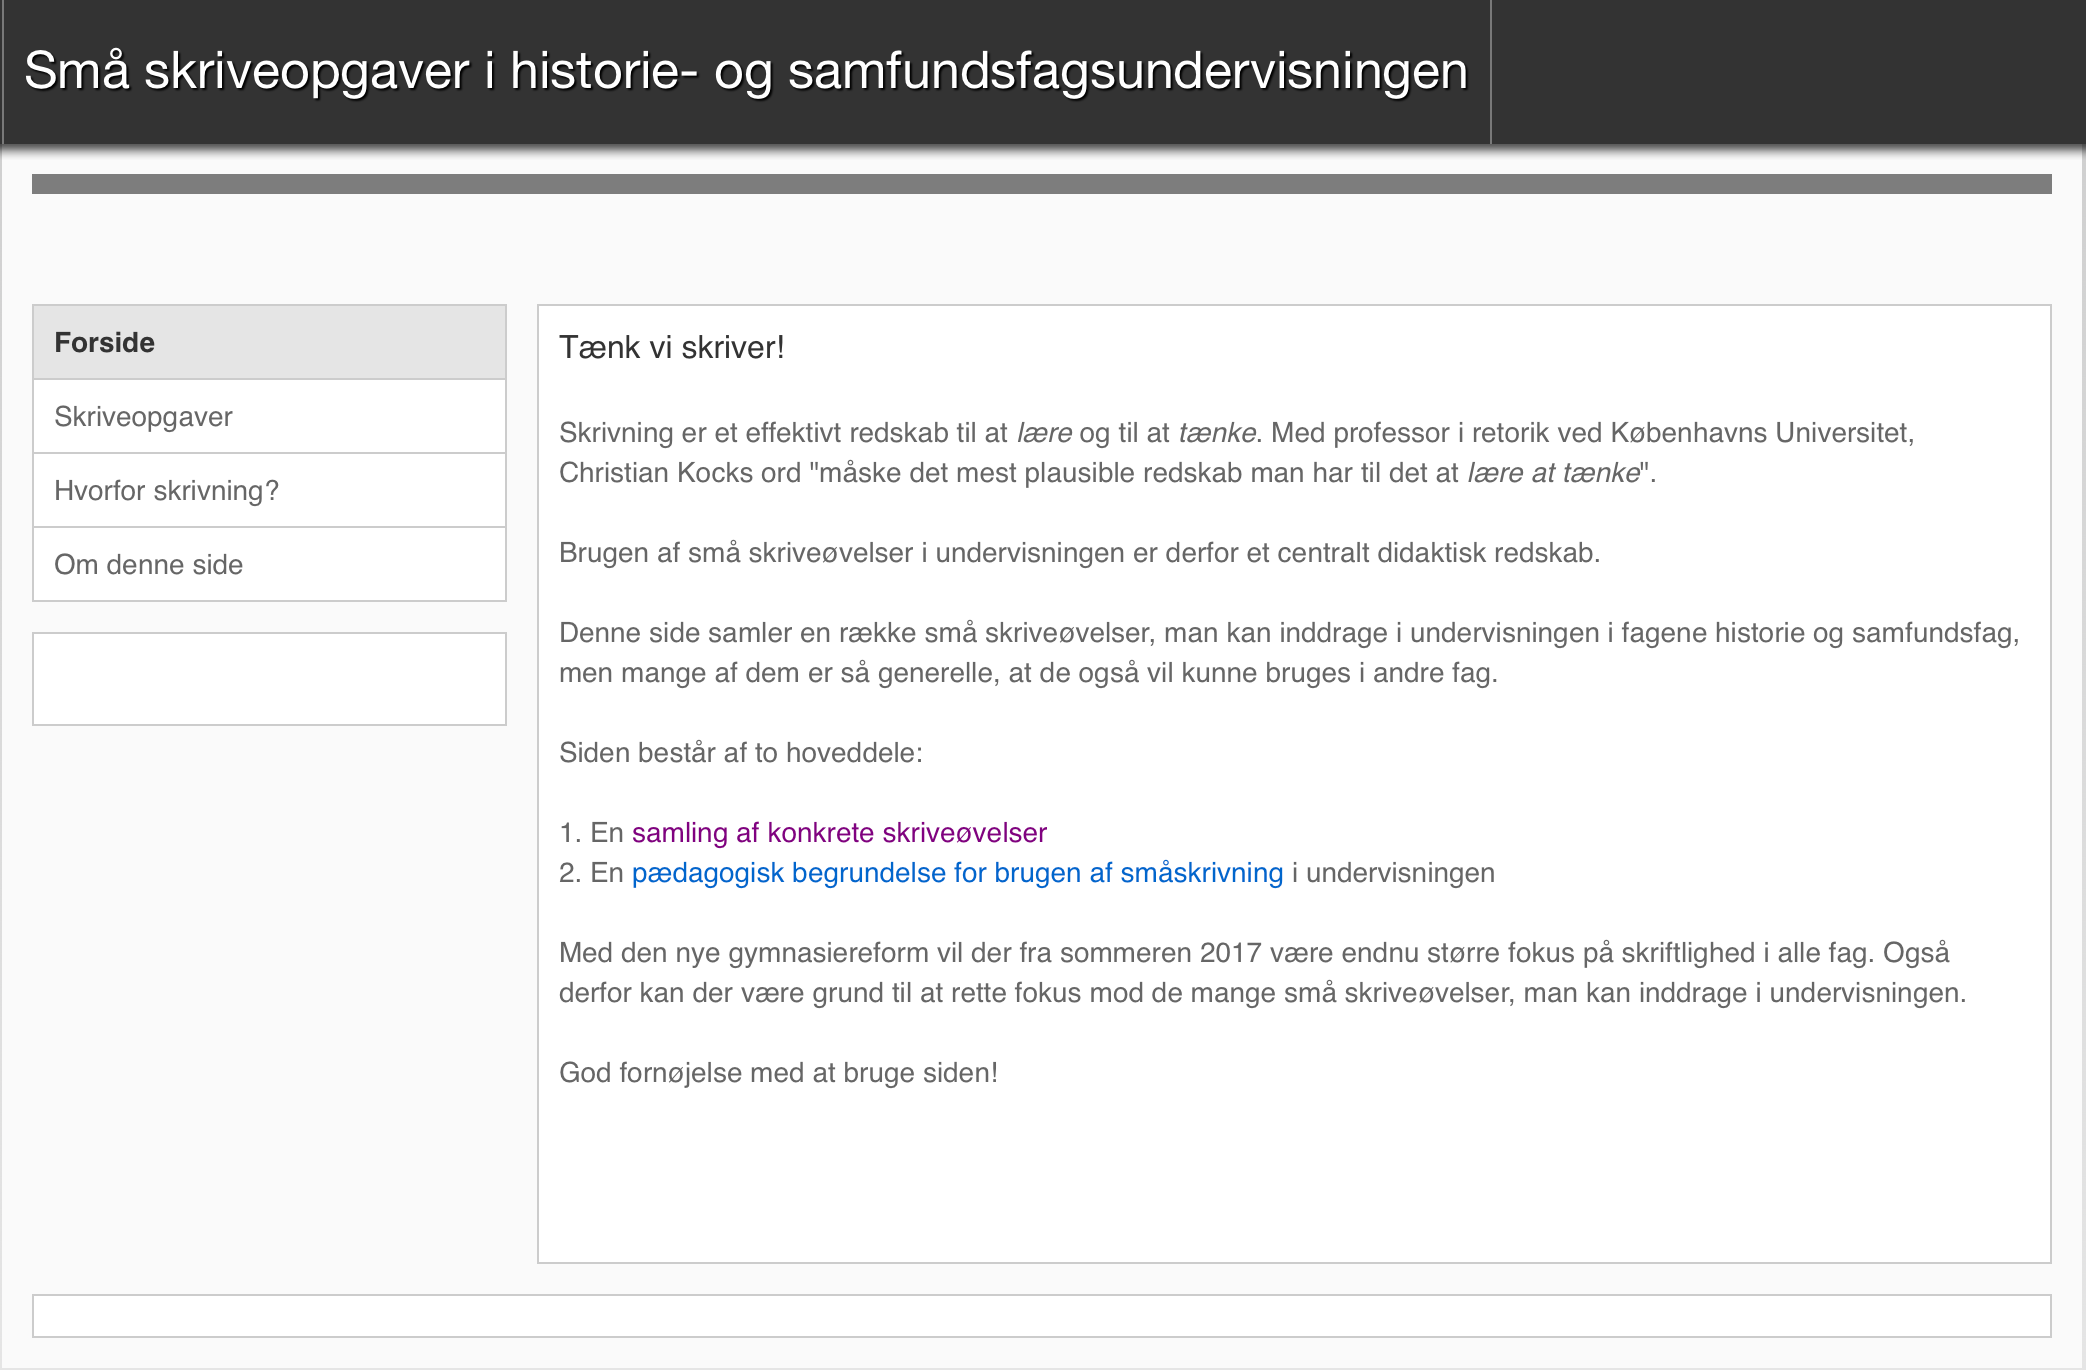Click the paragraph starting 'Brugen af små skriveøvelser'
This screenshot has width=2086, height=1370.
click(1079, 552)
